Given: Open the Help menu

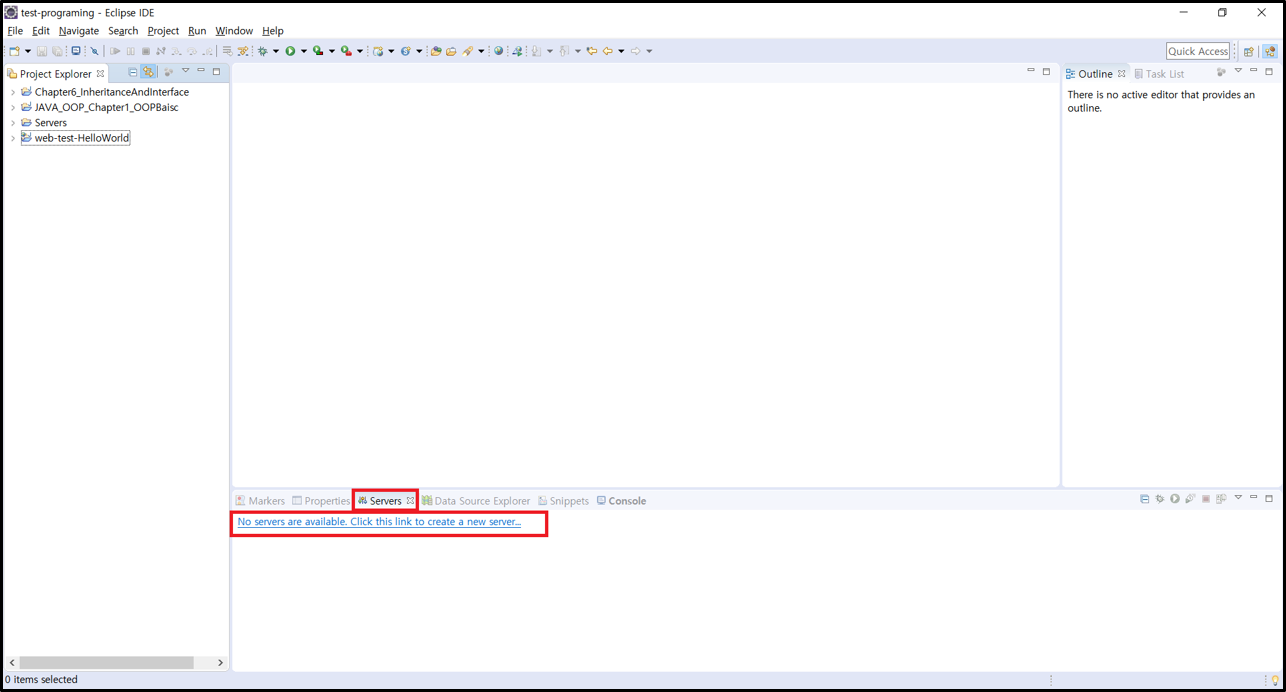Looking at the screenshot, I should [273, 31].
